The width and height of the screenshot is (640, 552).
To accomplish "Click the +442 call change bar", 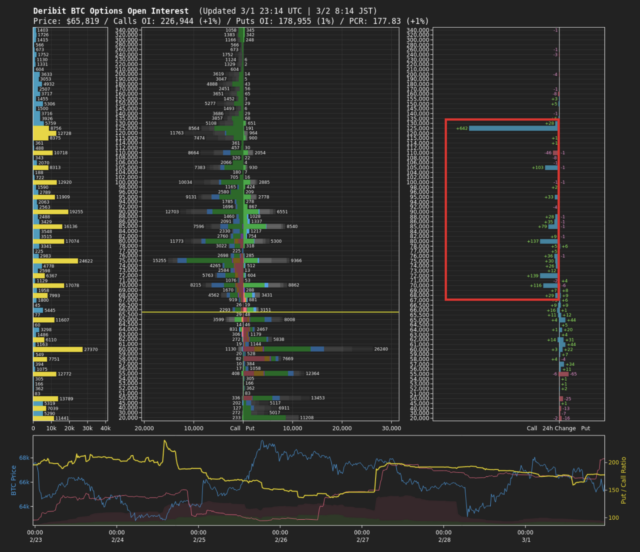I will [x=510, y=128].
